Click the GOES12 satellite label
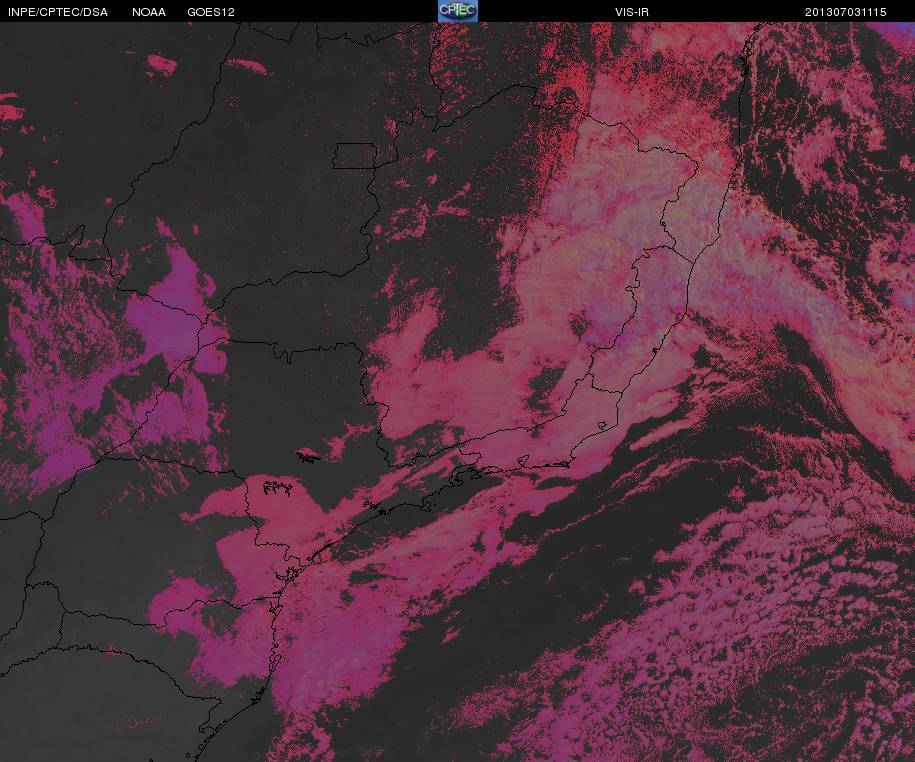Viewport: 915px width, 762px height. click(211, 12)
